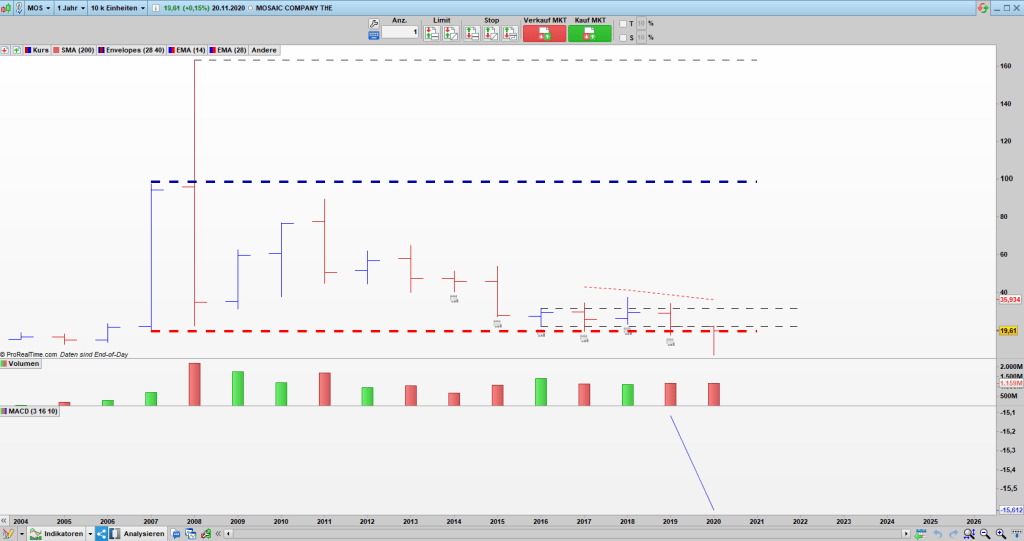Select the Andere indicator tab

tap(264, 50)
